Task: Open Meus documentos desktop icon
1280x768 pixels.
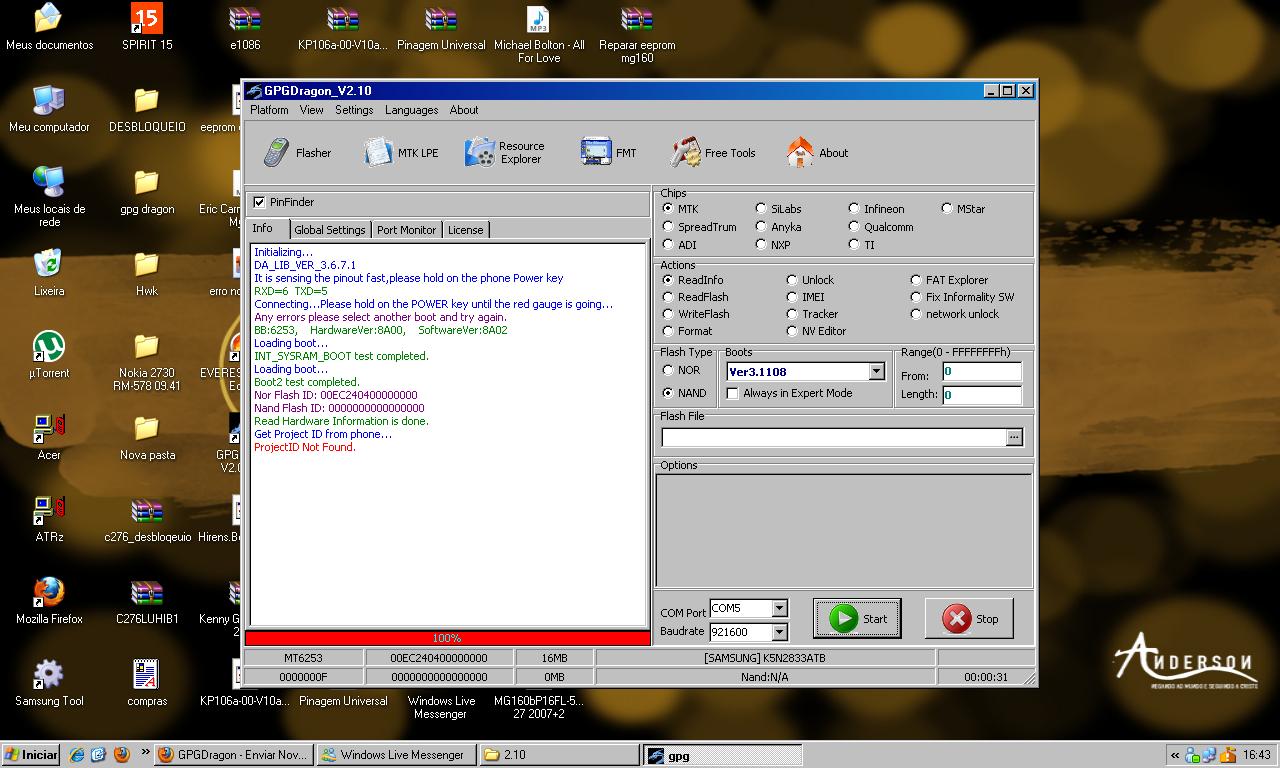Action: 49,29
